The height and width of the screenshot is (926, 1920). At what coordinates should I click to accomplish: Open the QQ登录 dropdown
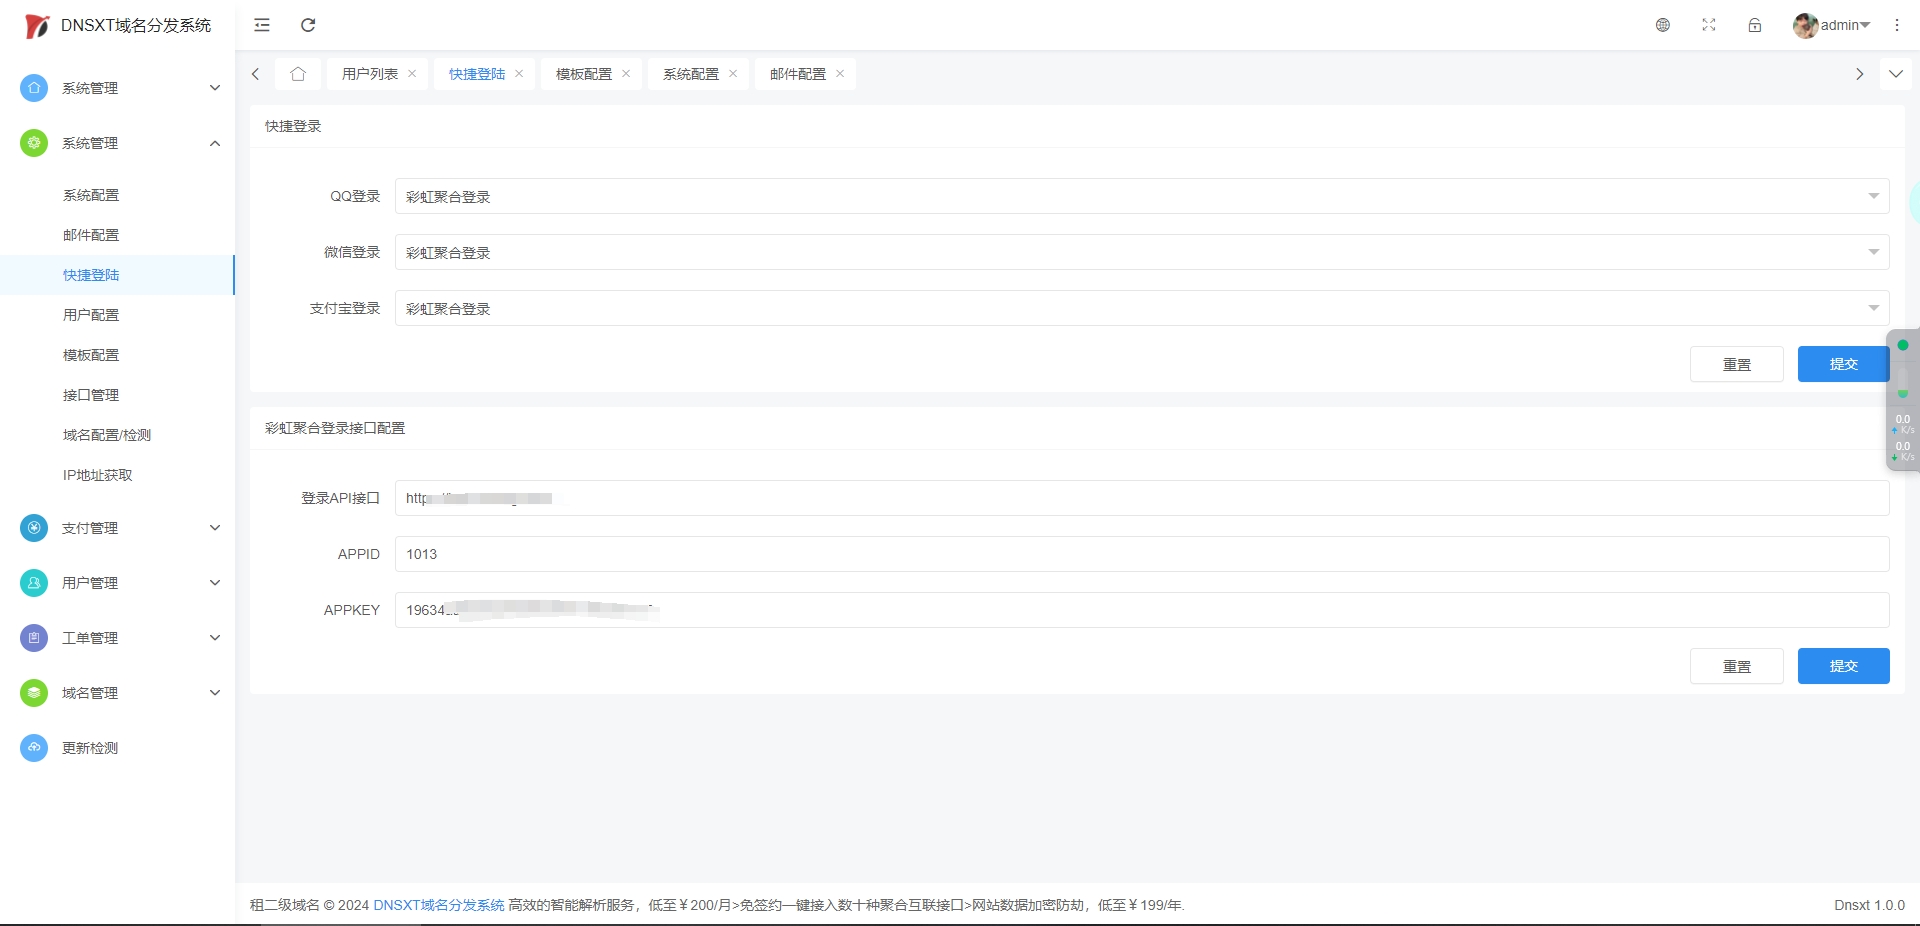point(1142,196)
